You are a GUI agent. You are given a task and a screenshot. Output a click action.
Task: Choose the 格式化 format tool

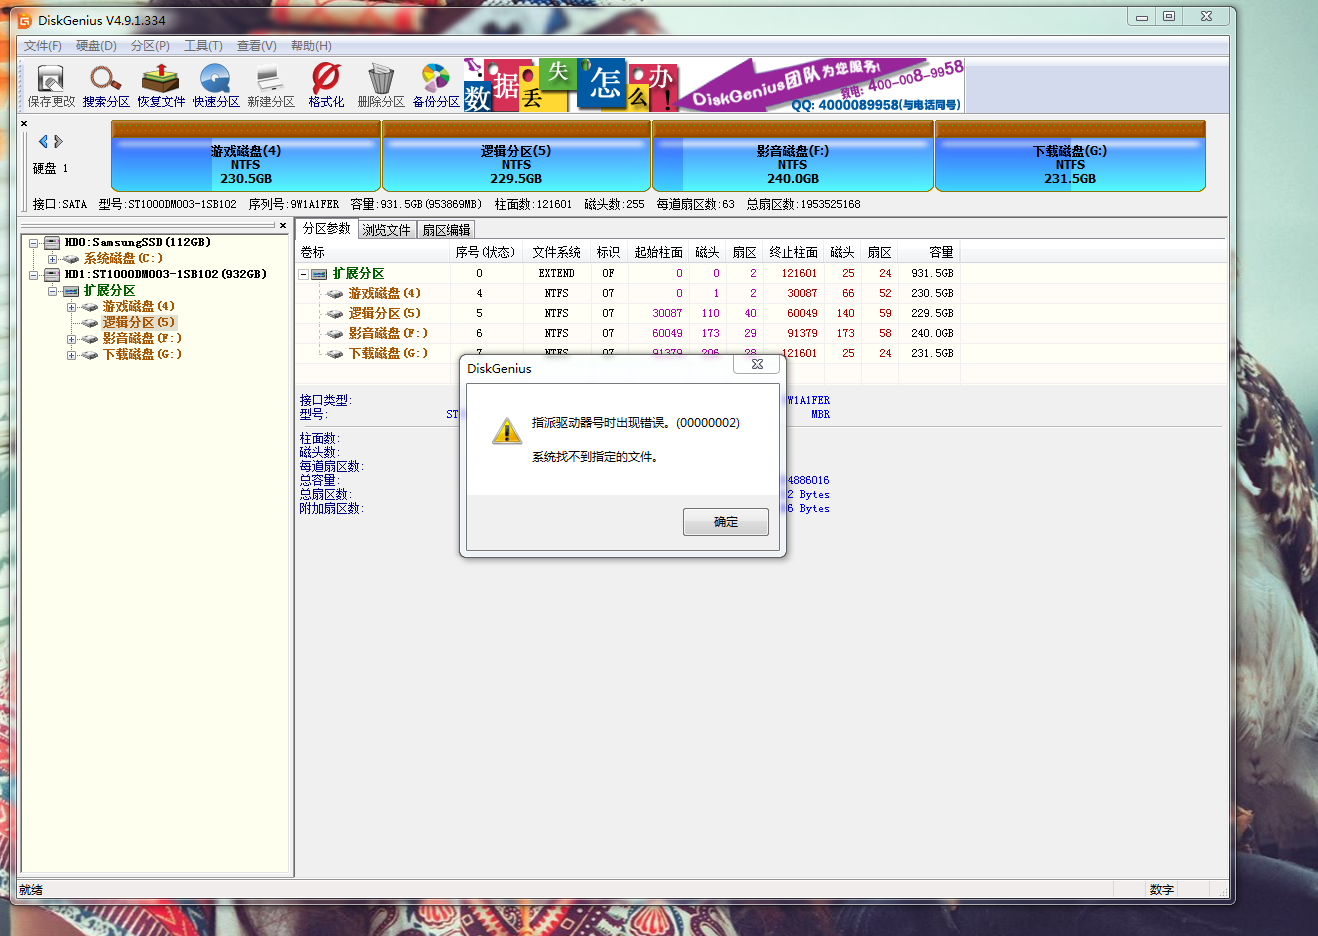(x=326, y=86)
